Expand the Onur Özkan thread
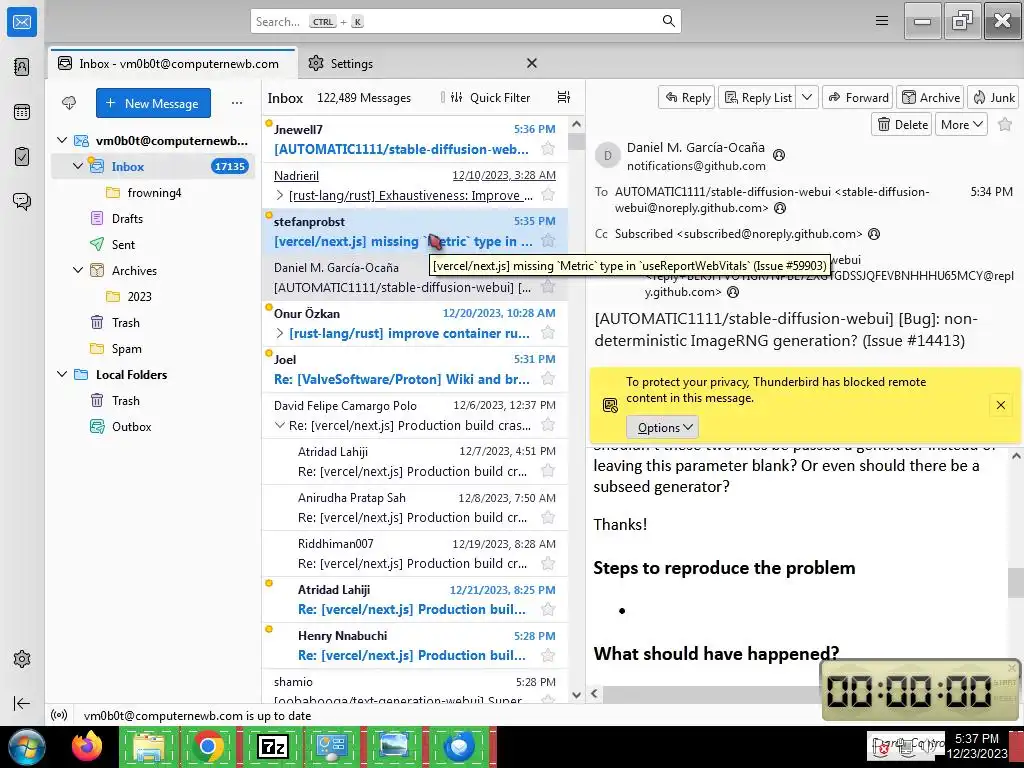 [280, 333]
